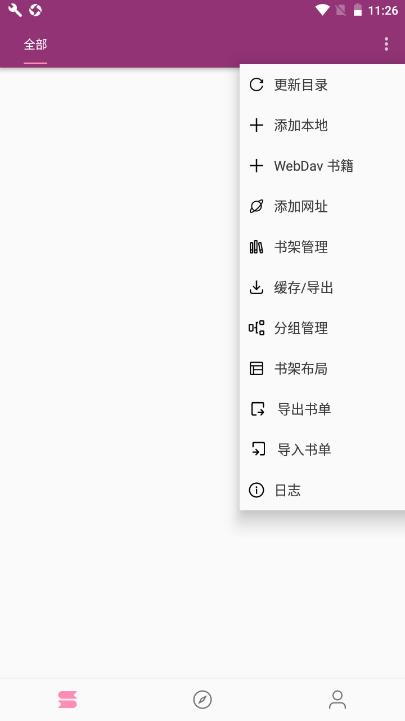Tap the pink bookshelf icon in bottom bar

click(x=68, y=700)
